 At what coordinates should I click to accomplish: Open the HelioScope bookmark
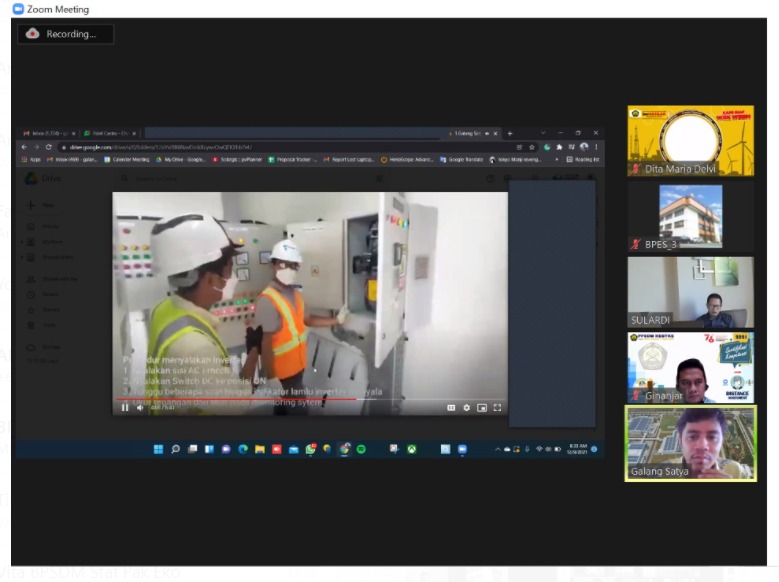point(407,160)
